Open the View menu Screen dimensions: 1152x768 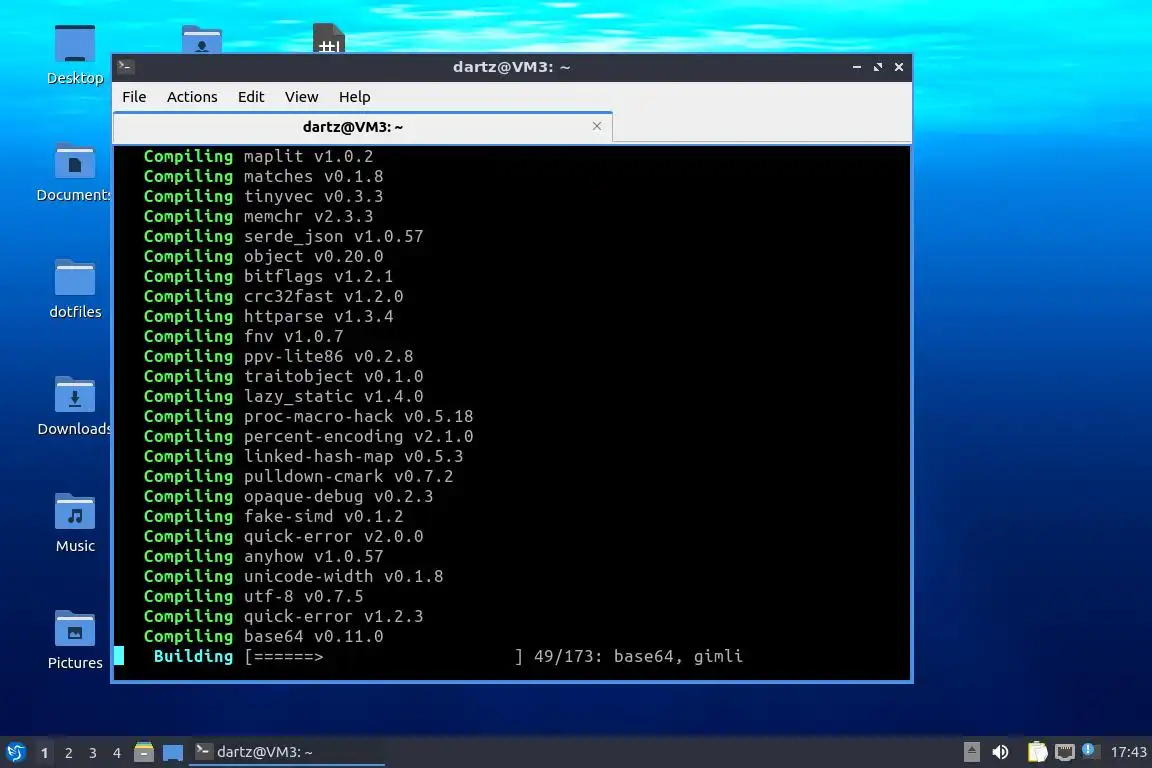pos(301,97)
